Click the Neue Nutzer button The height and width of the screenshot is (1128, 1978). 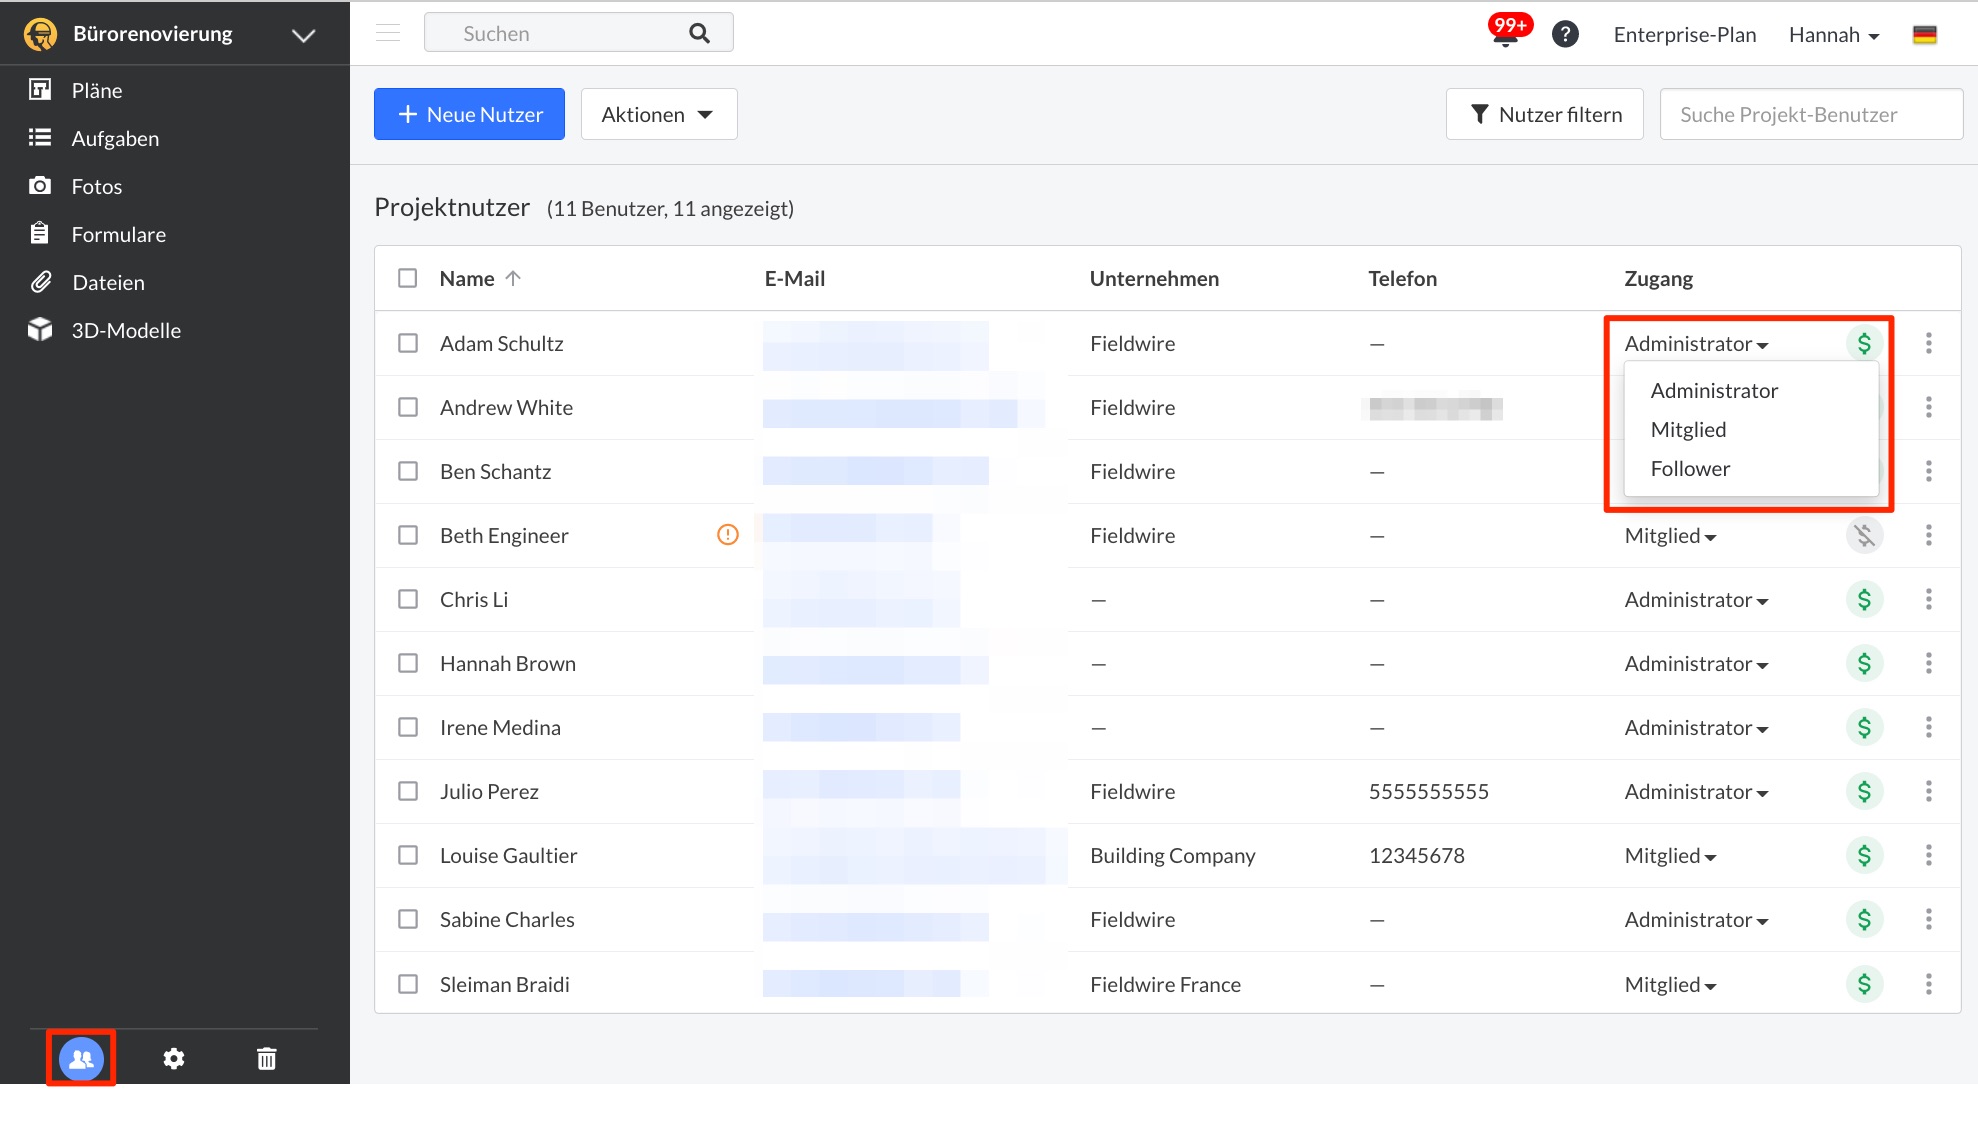point(469,114)
